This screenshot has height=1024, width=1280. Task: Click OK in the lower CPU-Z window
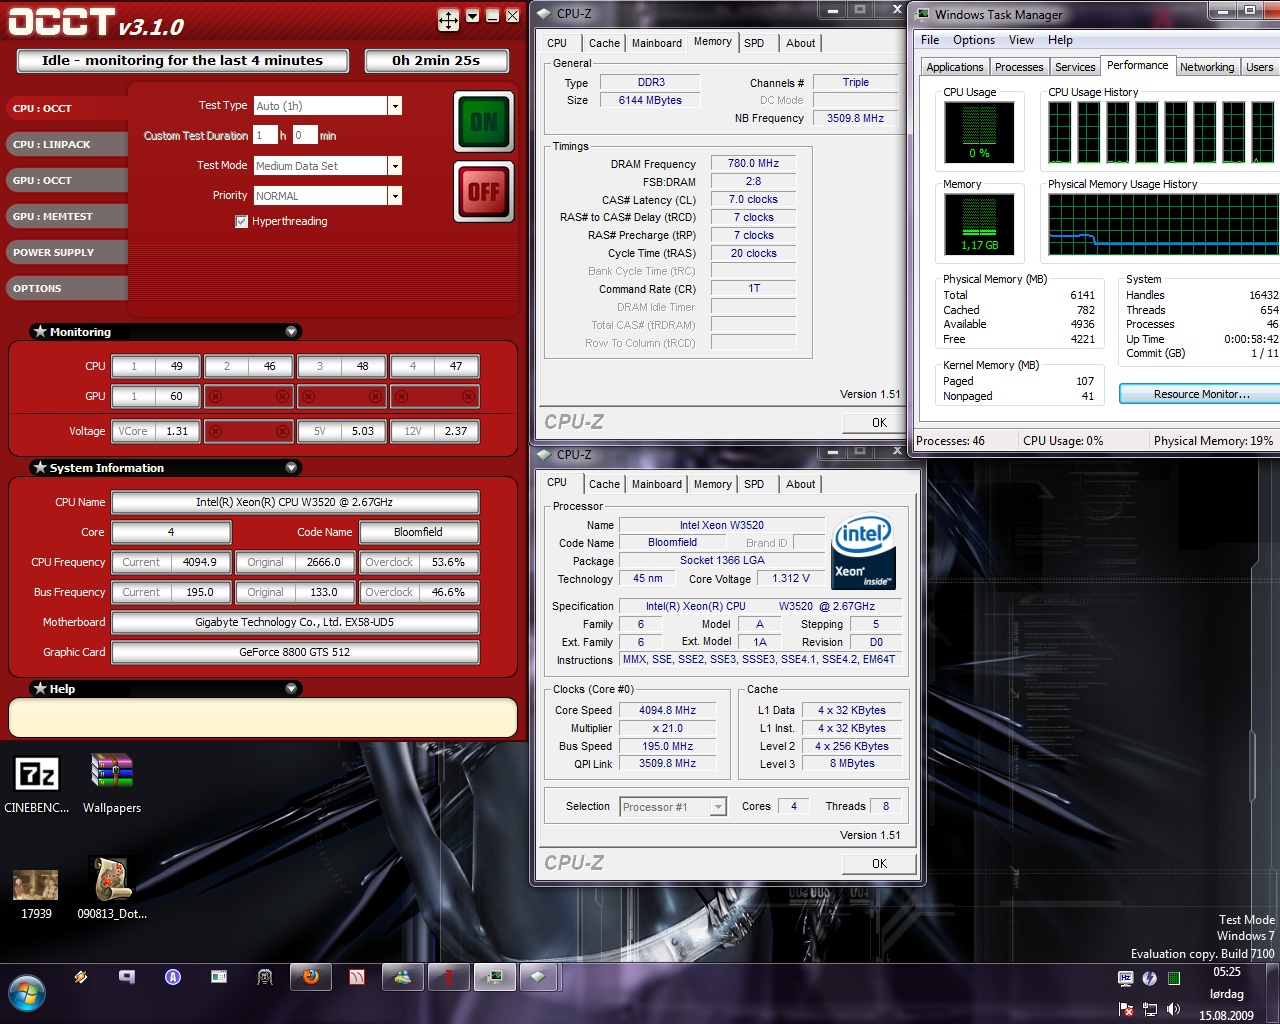(879, 864)
